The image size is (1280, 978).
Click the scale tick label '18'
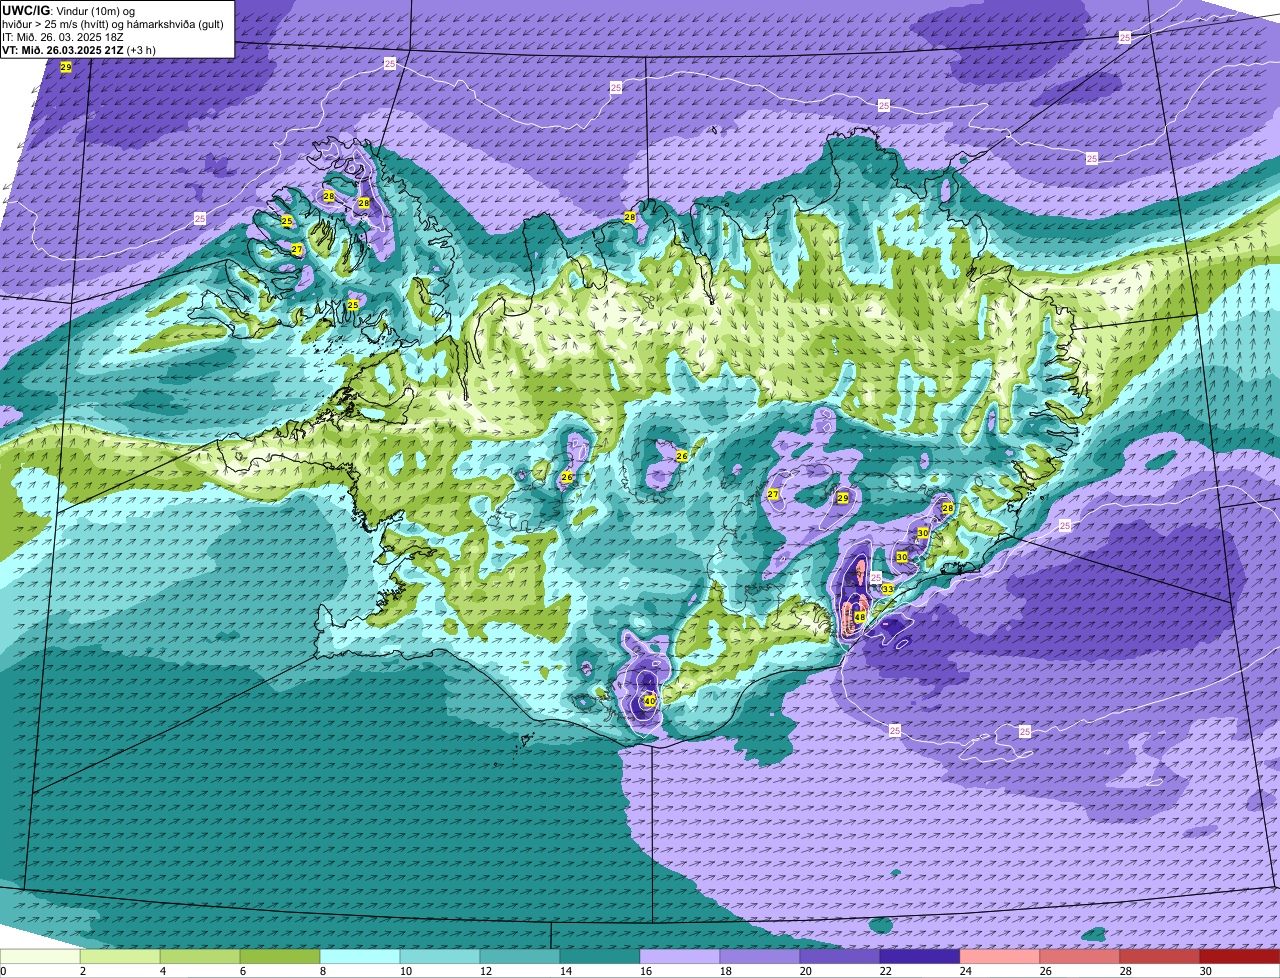(x=726, y=971)
